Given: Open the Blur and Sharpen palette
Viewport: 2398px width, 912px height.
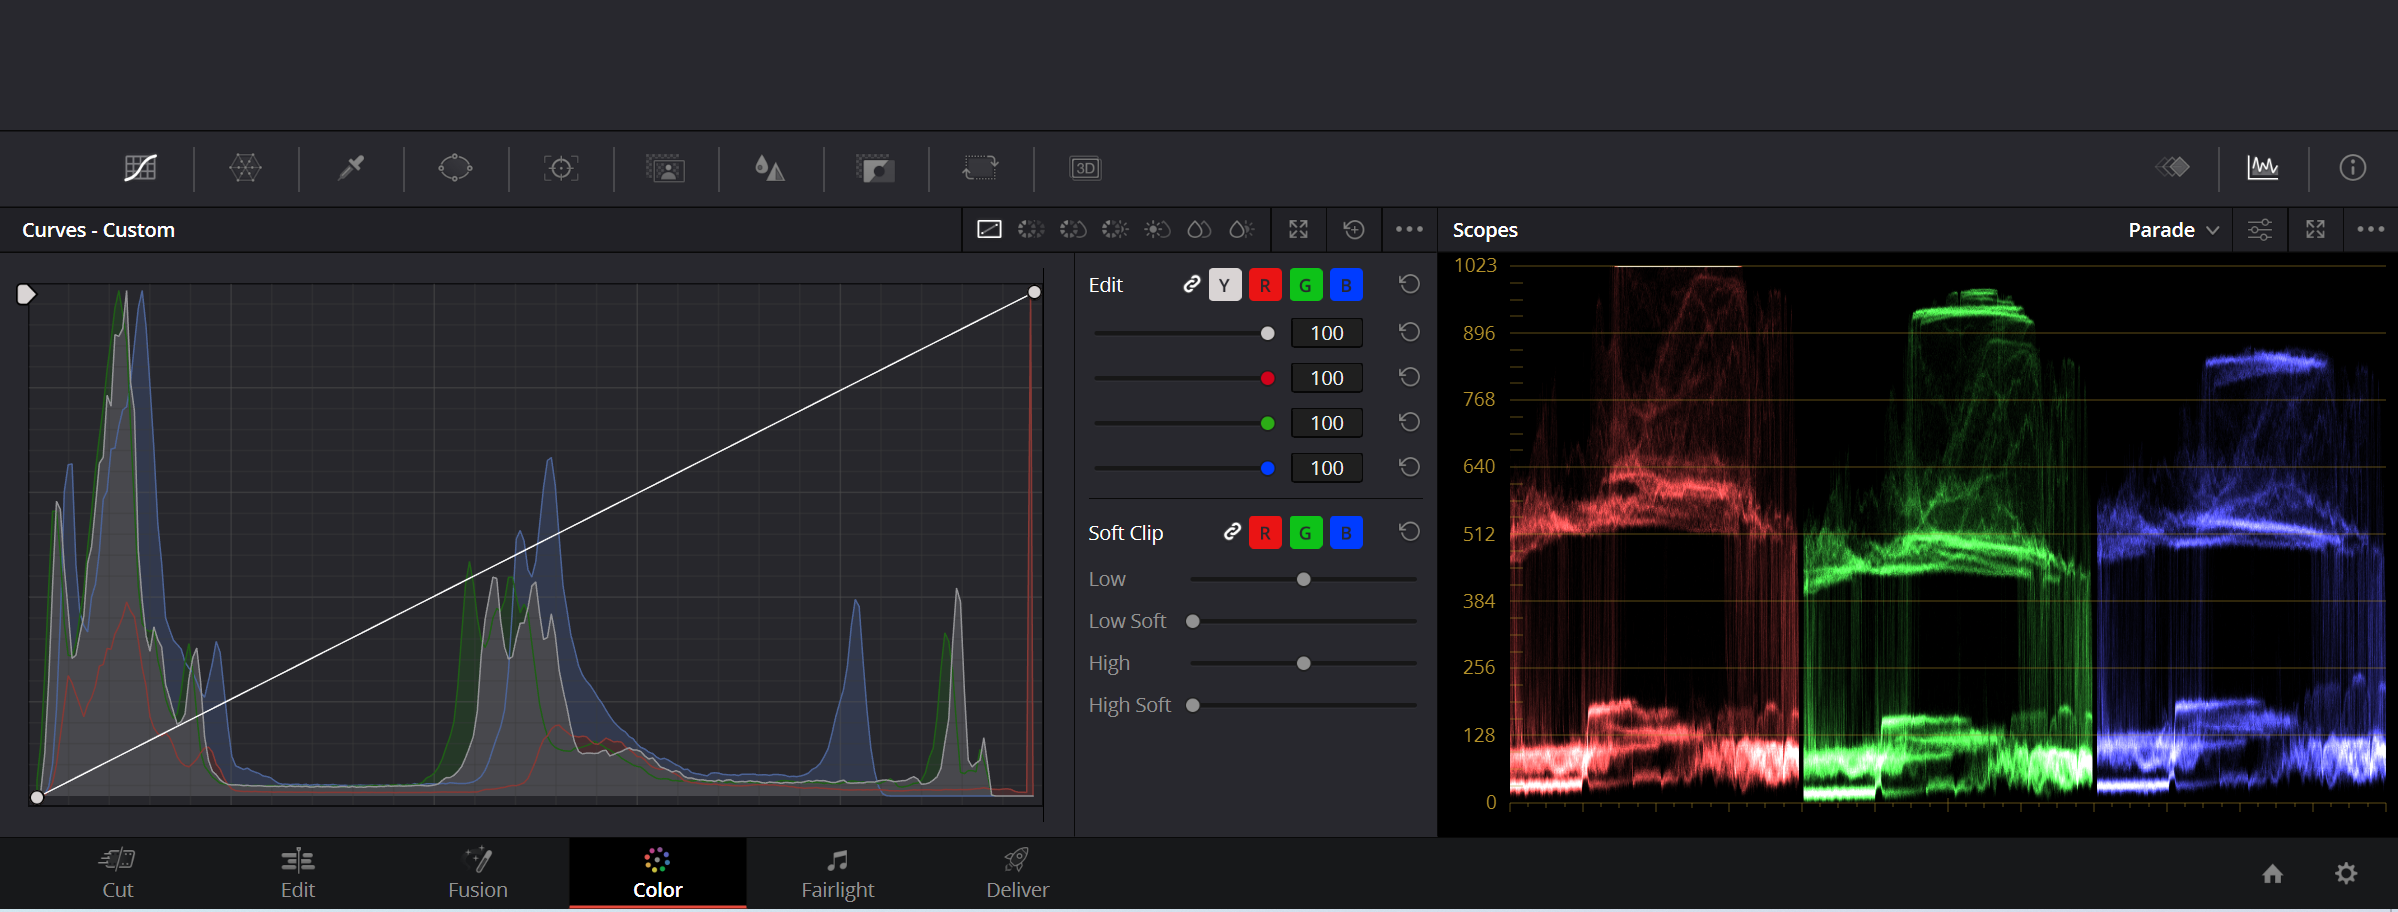Looking at the screenshot, I should point(770,168).
